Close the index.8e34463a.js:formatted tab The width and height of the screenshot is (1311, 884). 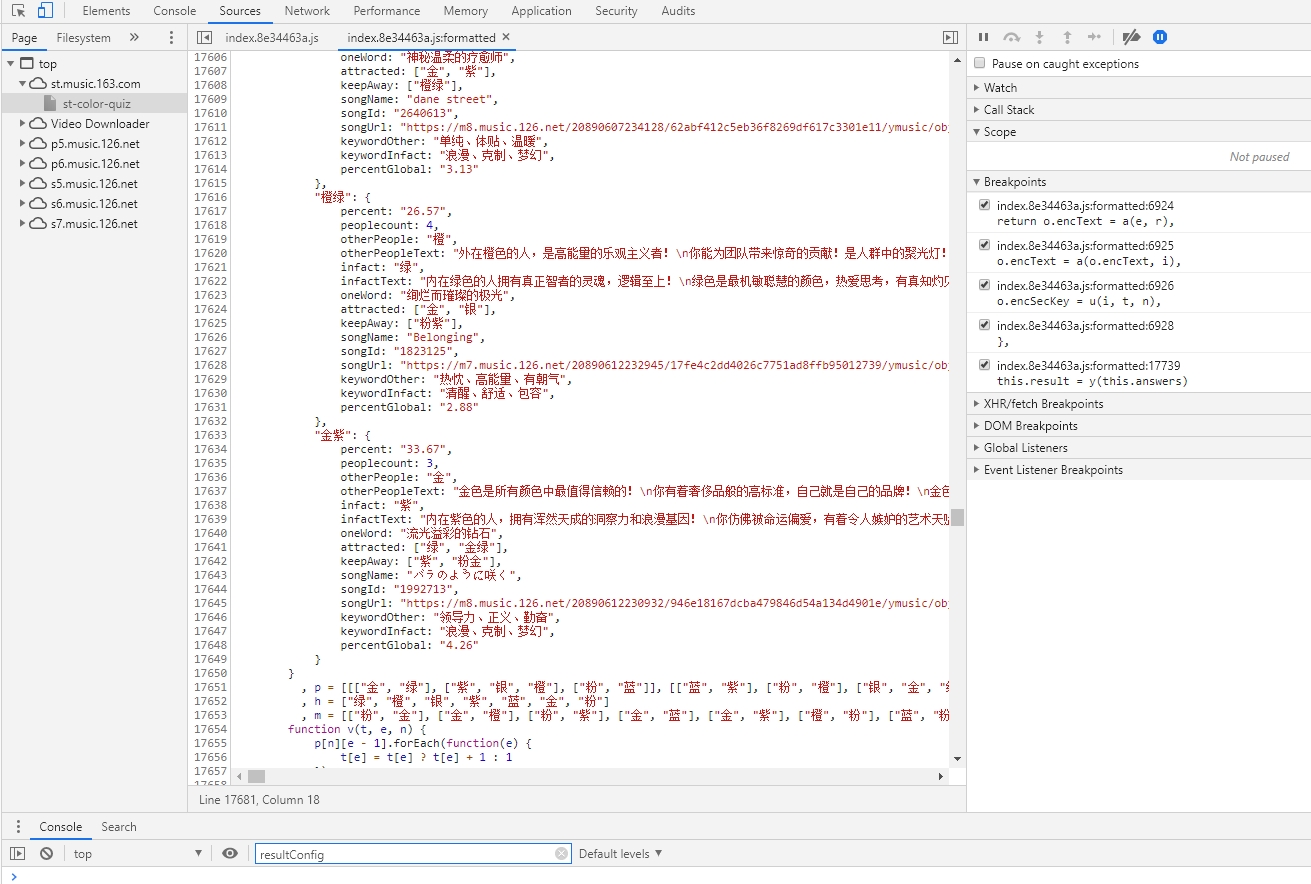tap(506, 37)
